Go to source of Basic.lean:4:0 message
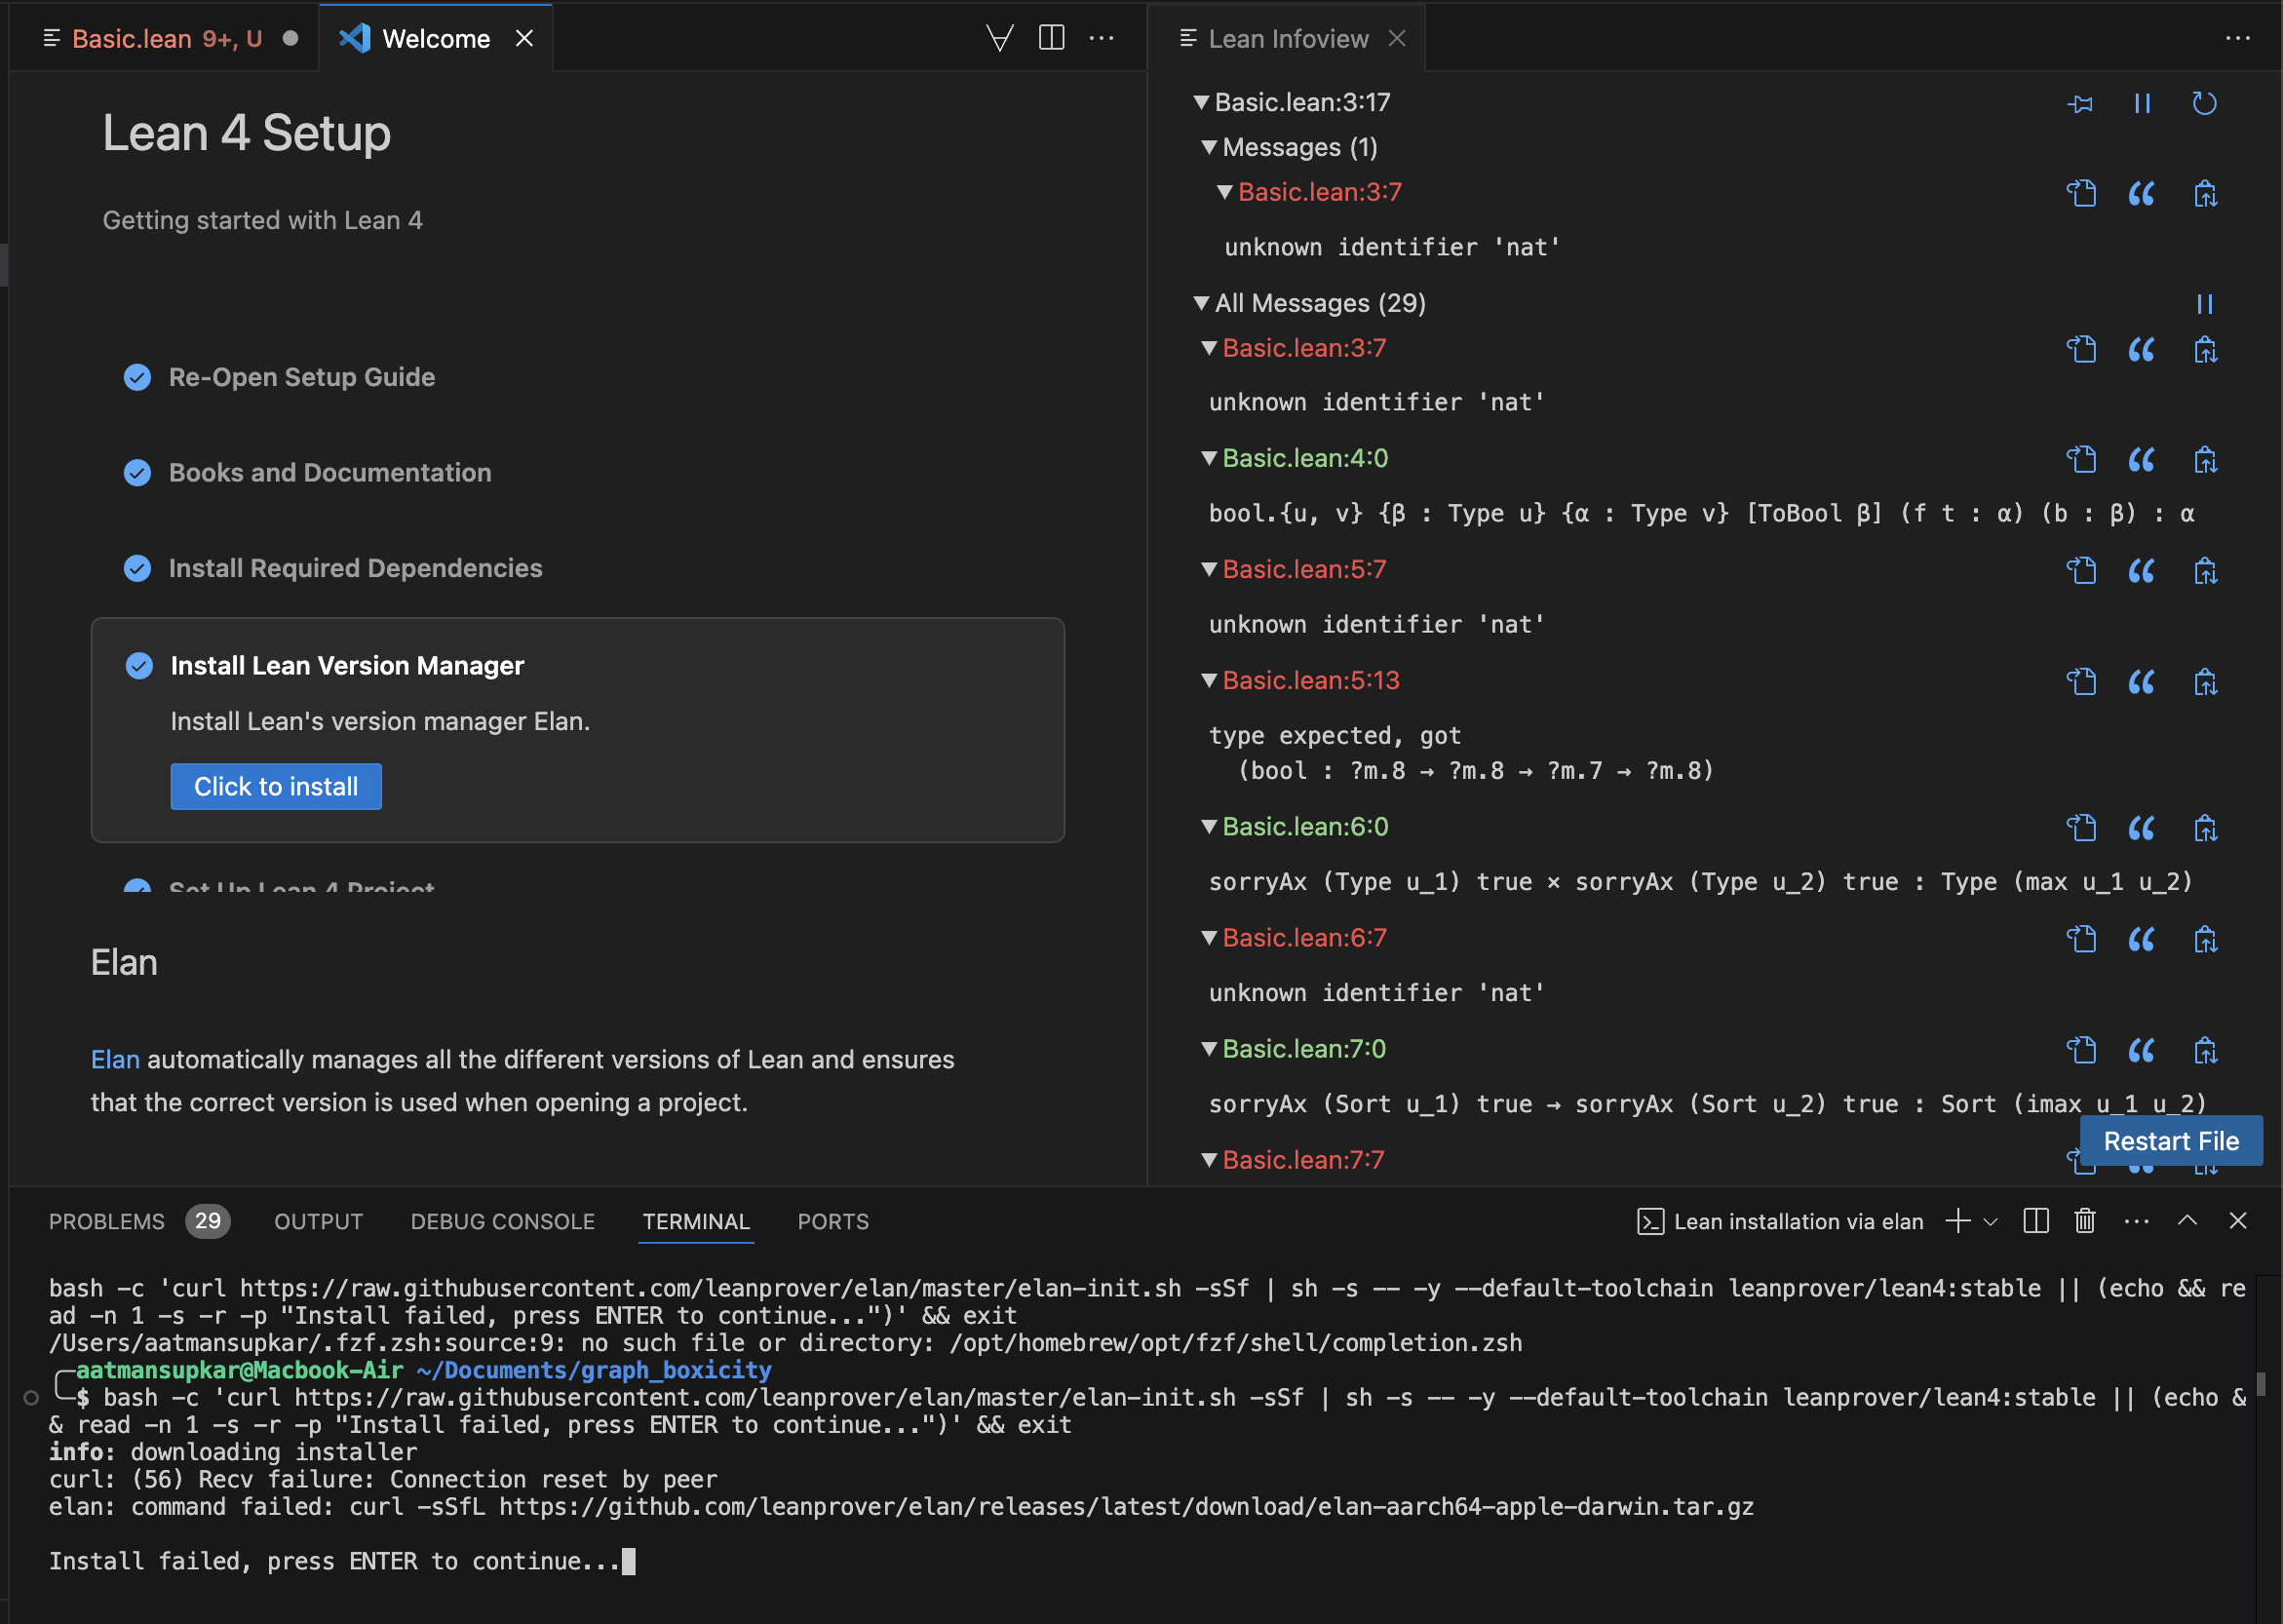The image size is (2283, 1624). (2081, 459)
